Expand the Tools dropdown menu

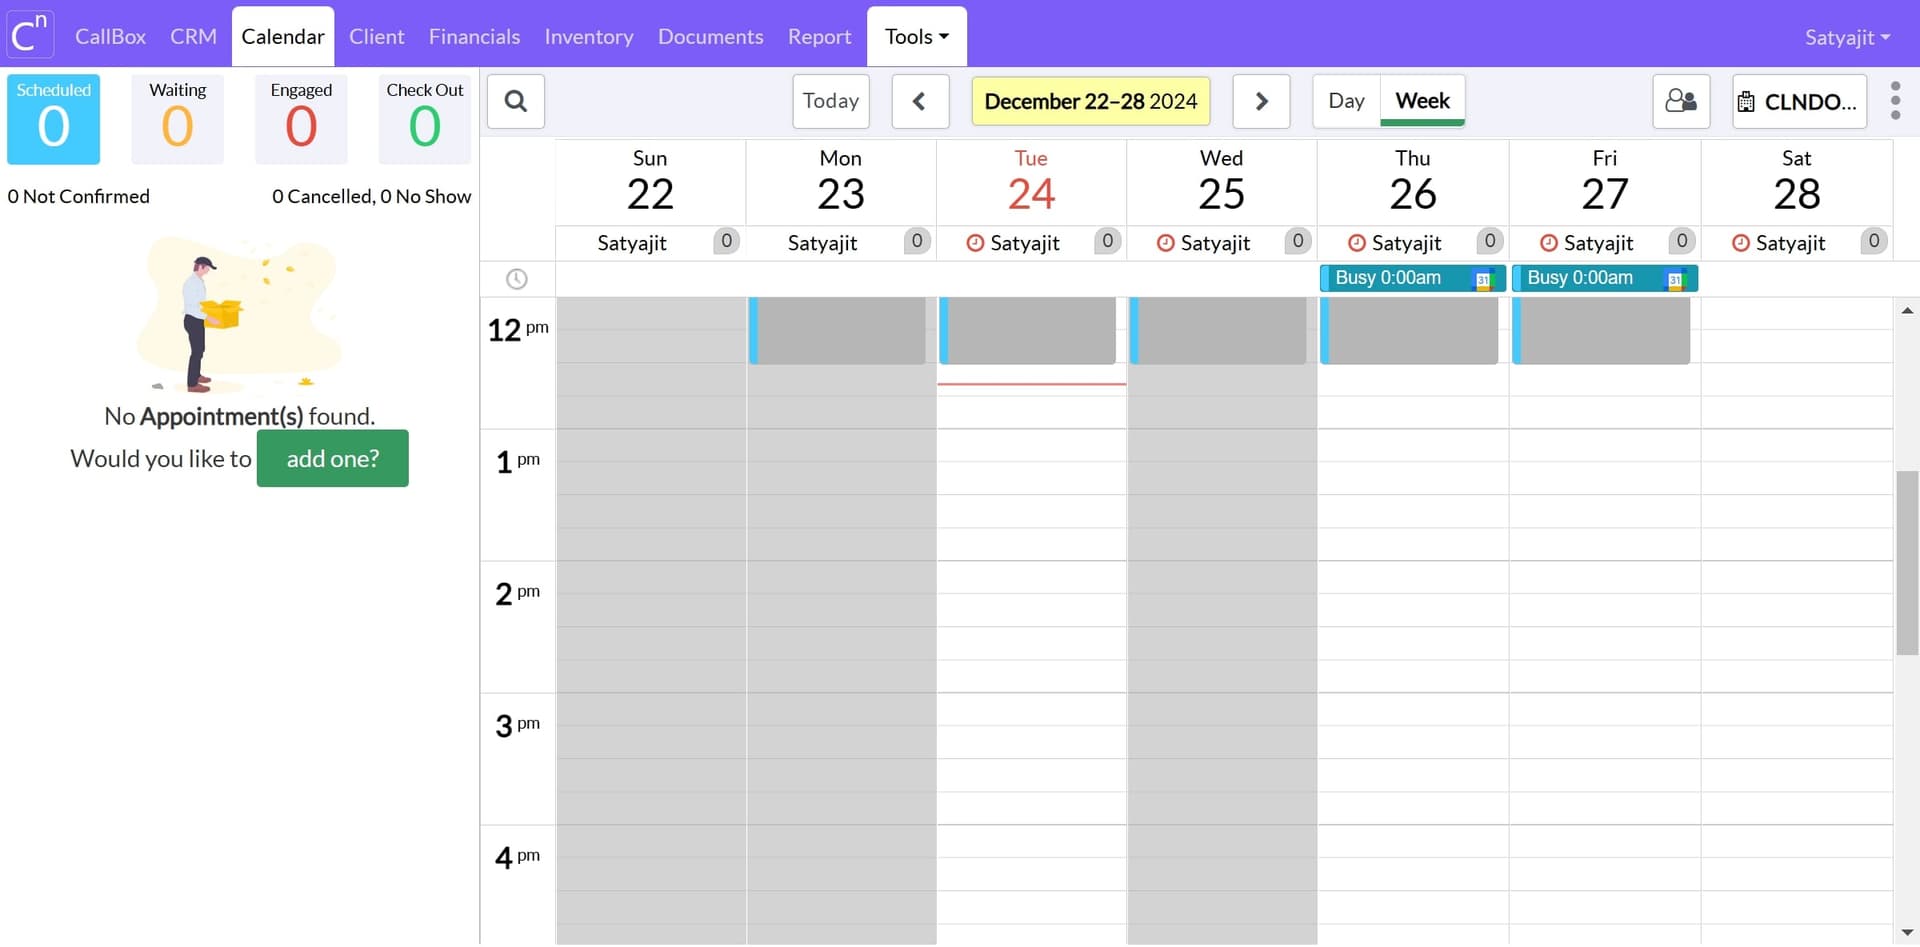point(916,37)
